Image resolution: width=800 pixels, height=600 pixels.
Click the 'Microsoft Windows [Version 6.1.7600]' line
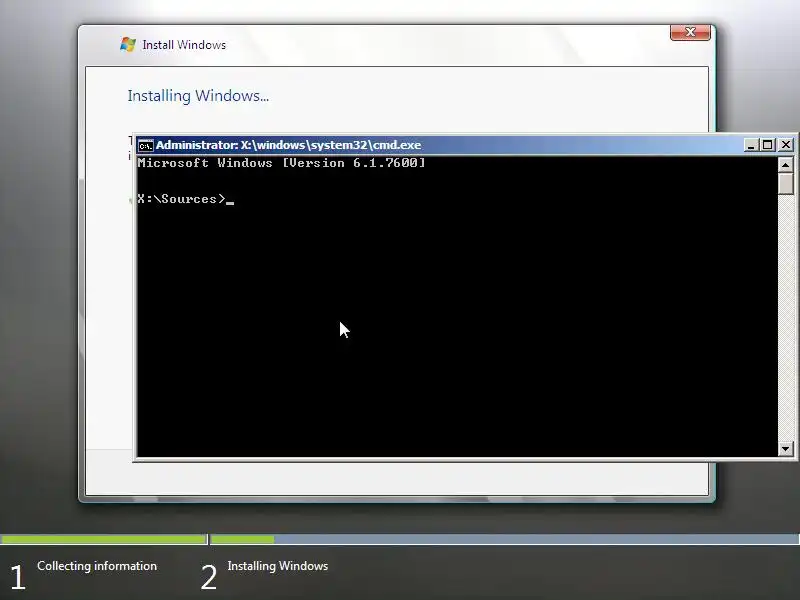281,163
